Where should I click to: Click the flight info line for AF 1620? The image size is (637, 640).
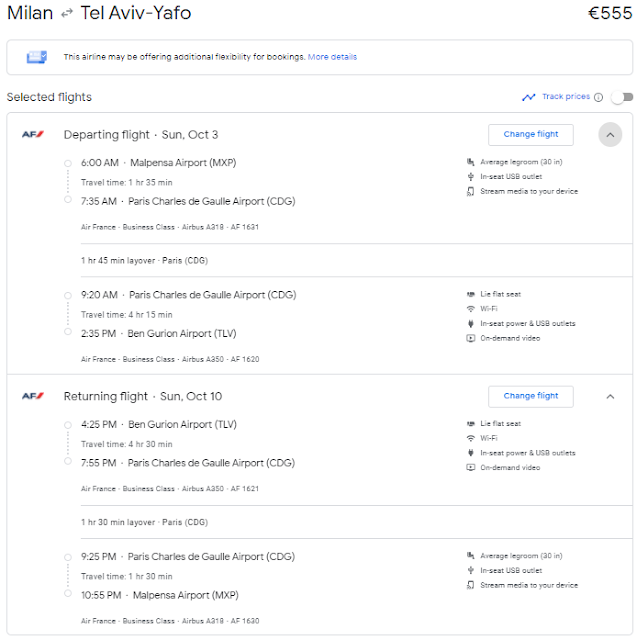pos(170,359)
